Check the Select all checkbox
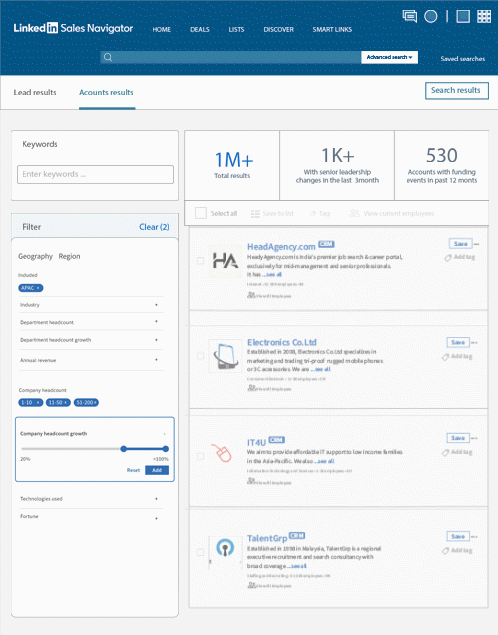This screenshot has width=498, height=635. [201, 213]
